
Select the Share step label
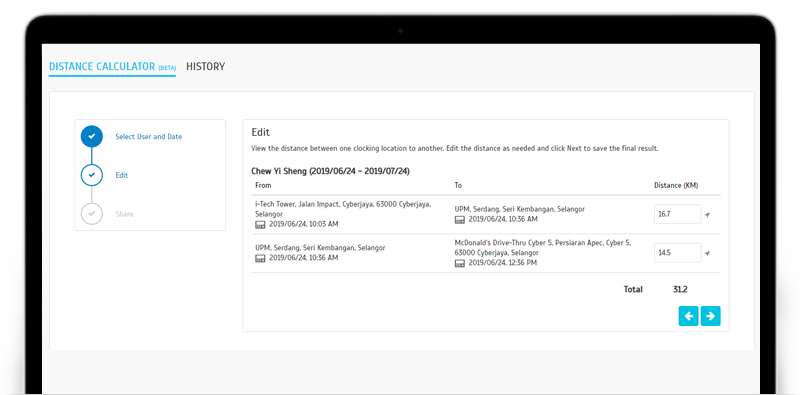point(124,214)
